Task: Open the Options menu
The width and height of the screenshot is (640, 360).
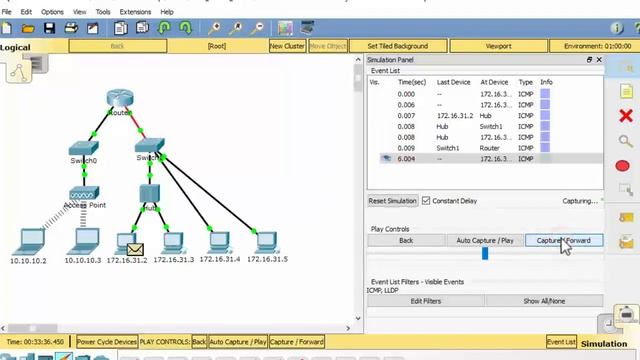Action: pyautogui.click(x=52, y=12)
